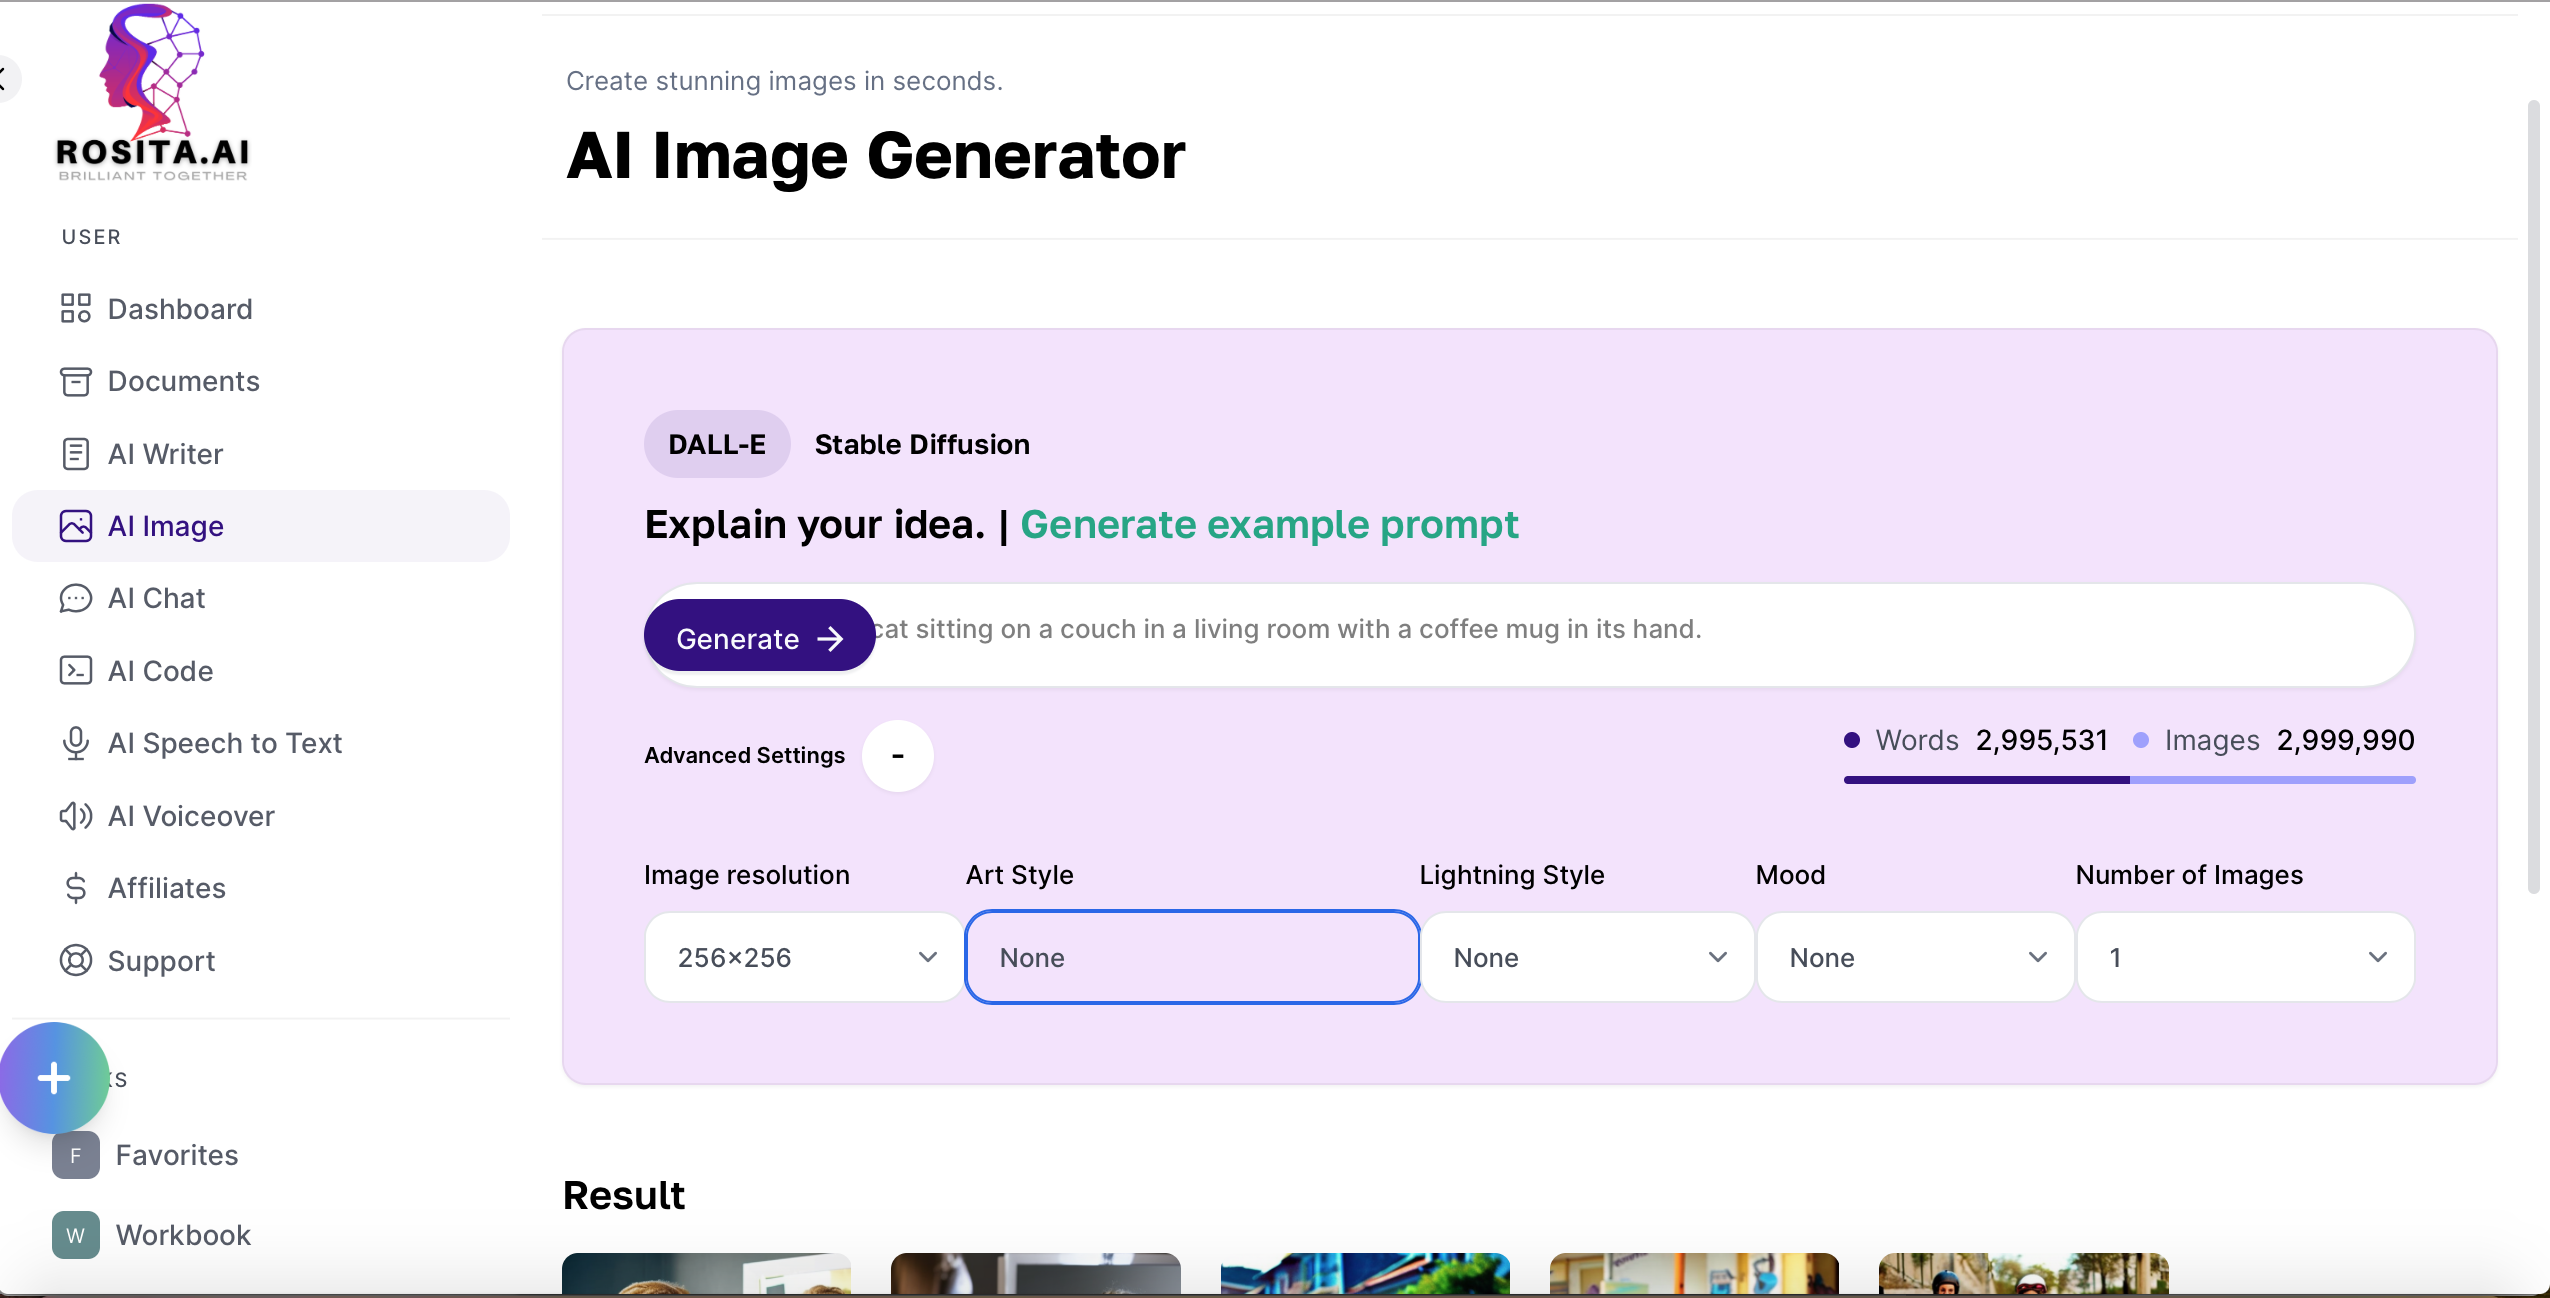Click the Documents archive icon
2550x1298 pixels.
[75, 382]
